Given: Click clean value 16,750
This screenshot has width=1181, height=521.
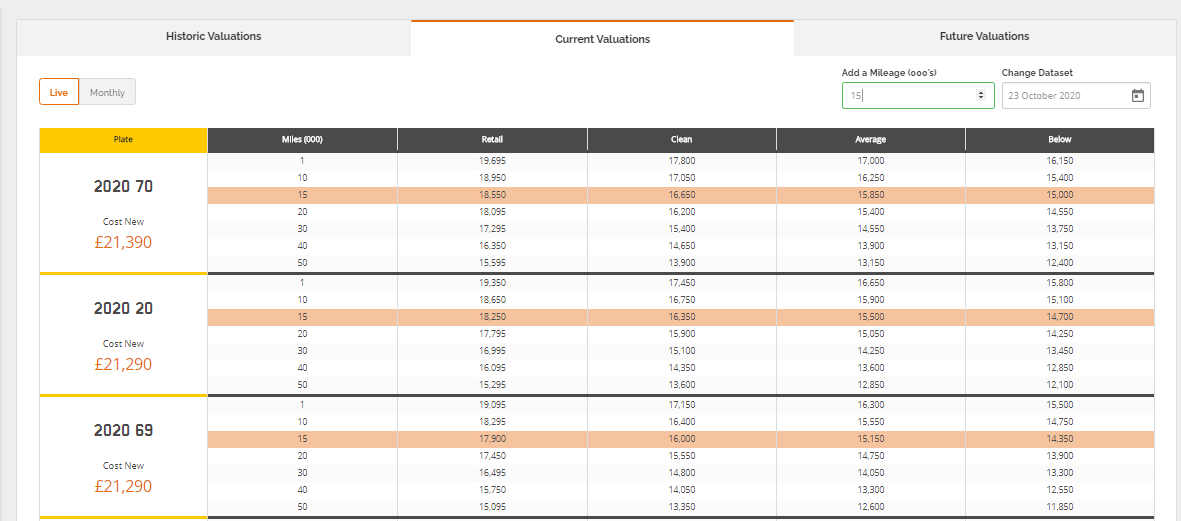Looking at the screenshot, I should pyautogui.click(x=681, y=300).
